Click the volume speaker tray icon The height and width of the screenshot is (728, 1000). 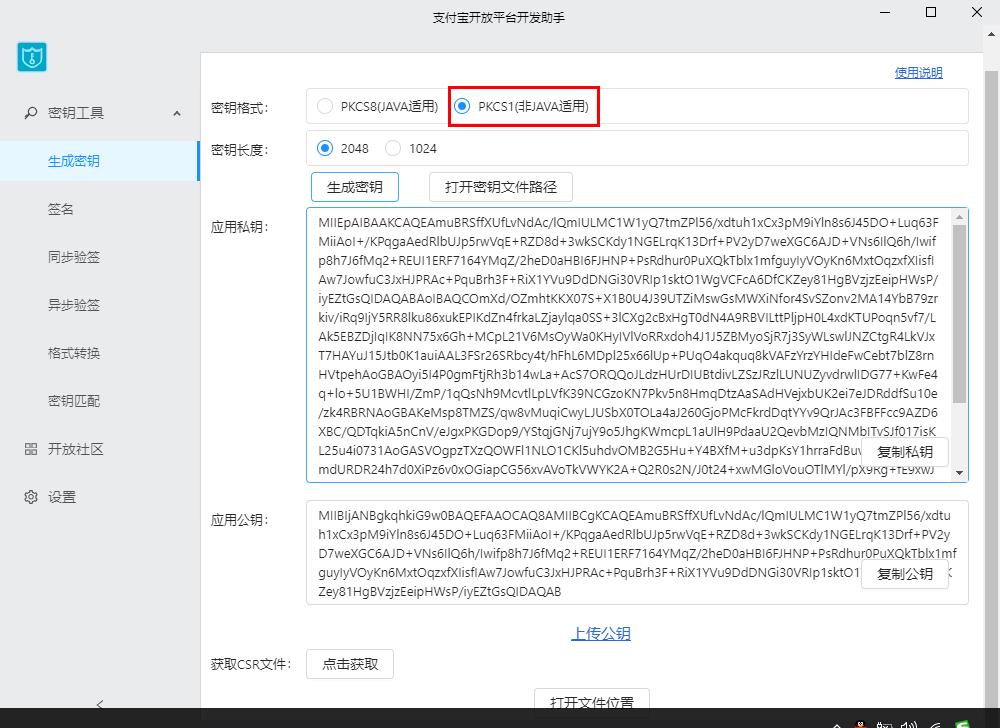point(908,724)
